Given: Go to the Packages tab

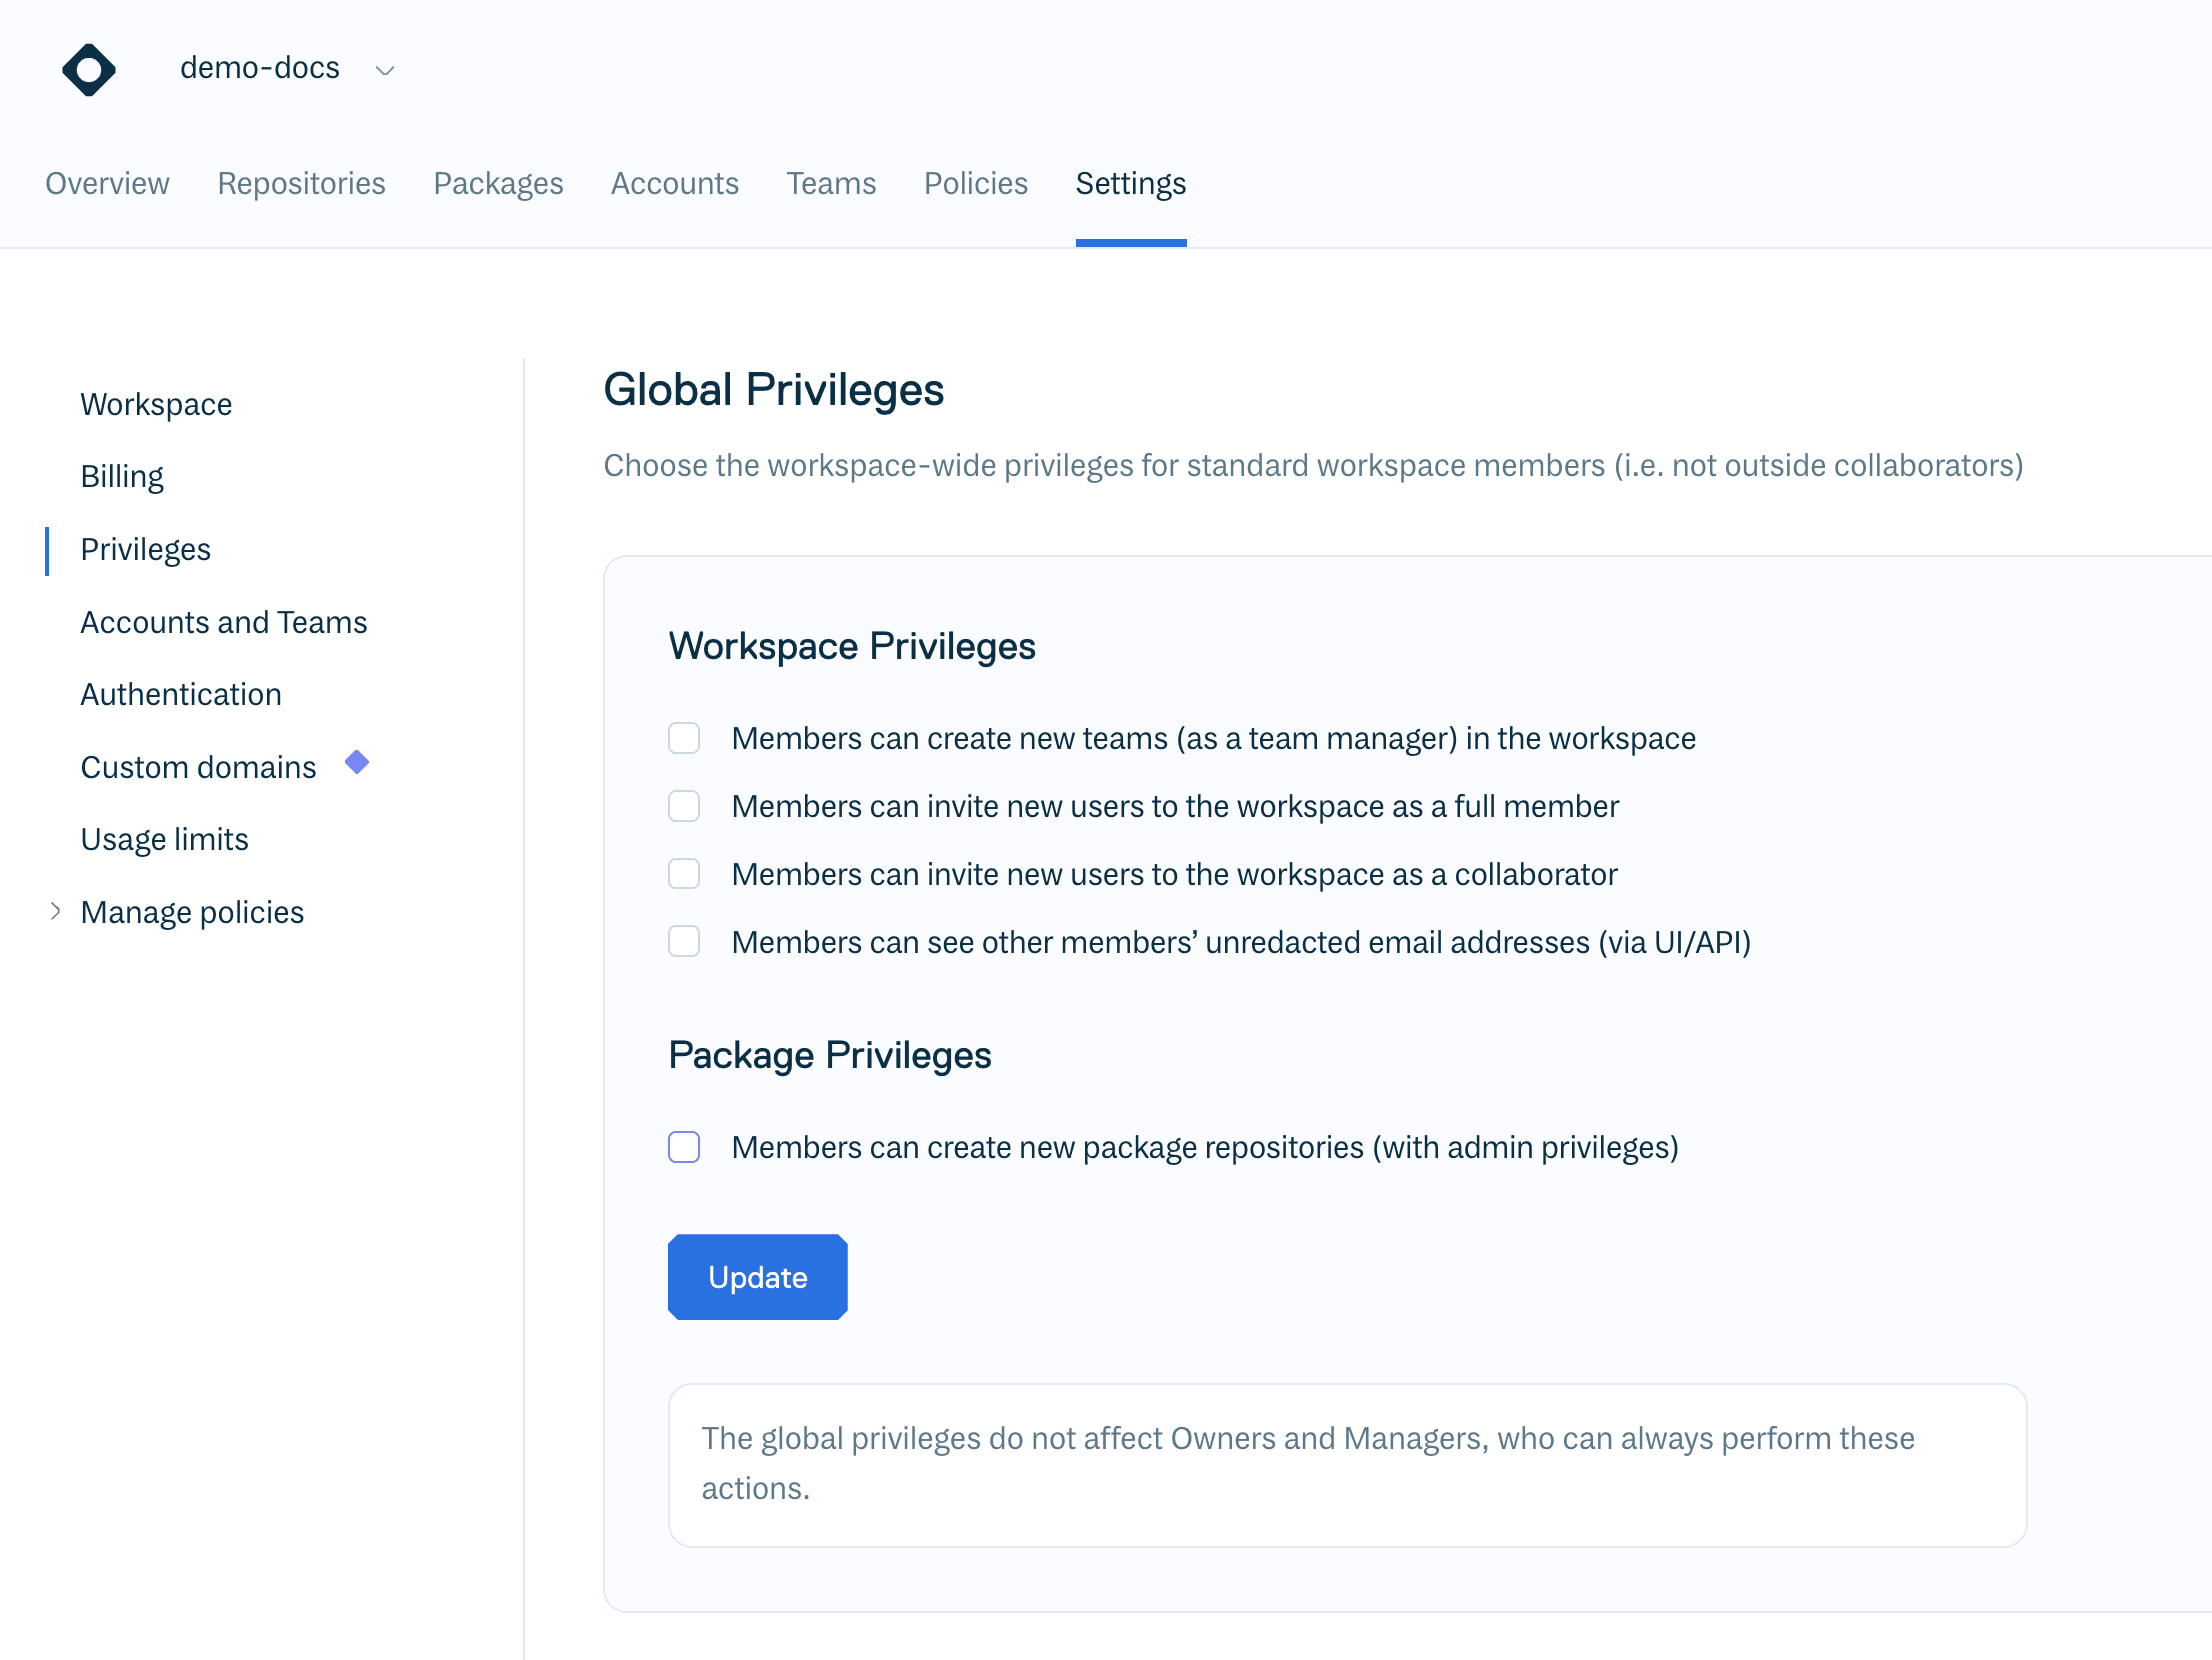Looking at the screenshot, I should [498, 184].
